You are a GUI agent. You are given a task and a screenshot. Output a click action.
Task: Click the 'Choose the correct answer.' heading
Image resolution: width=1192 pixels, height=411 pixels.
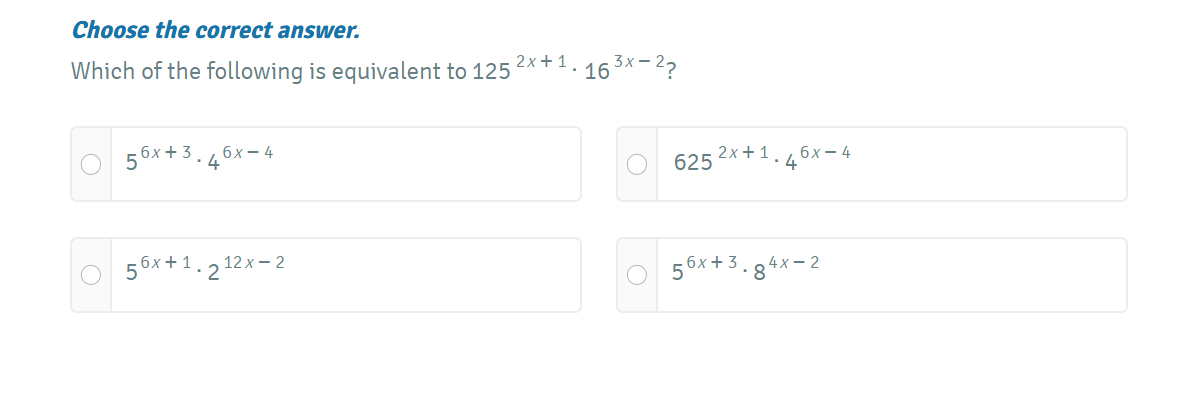(215, 30)
